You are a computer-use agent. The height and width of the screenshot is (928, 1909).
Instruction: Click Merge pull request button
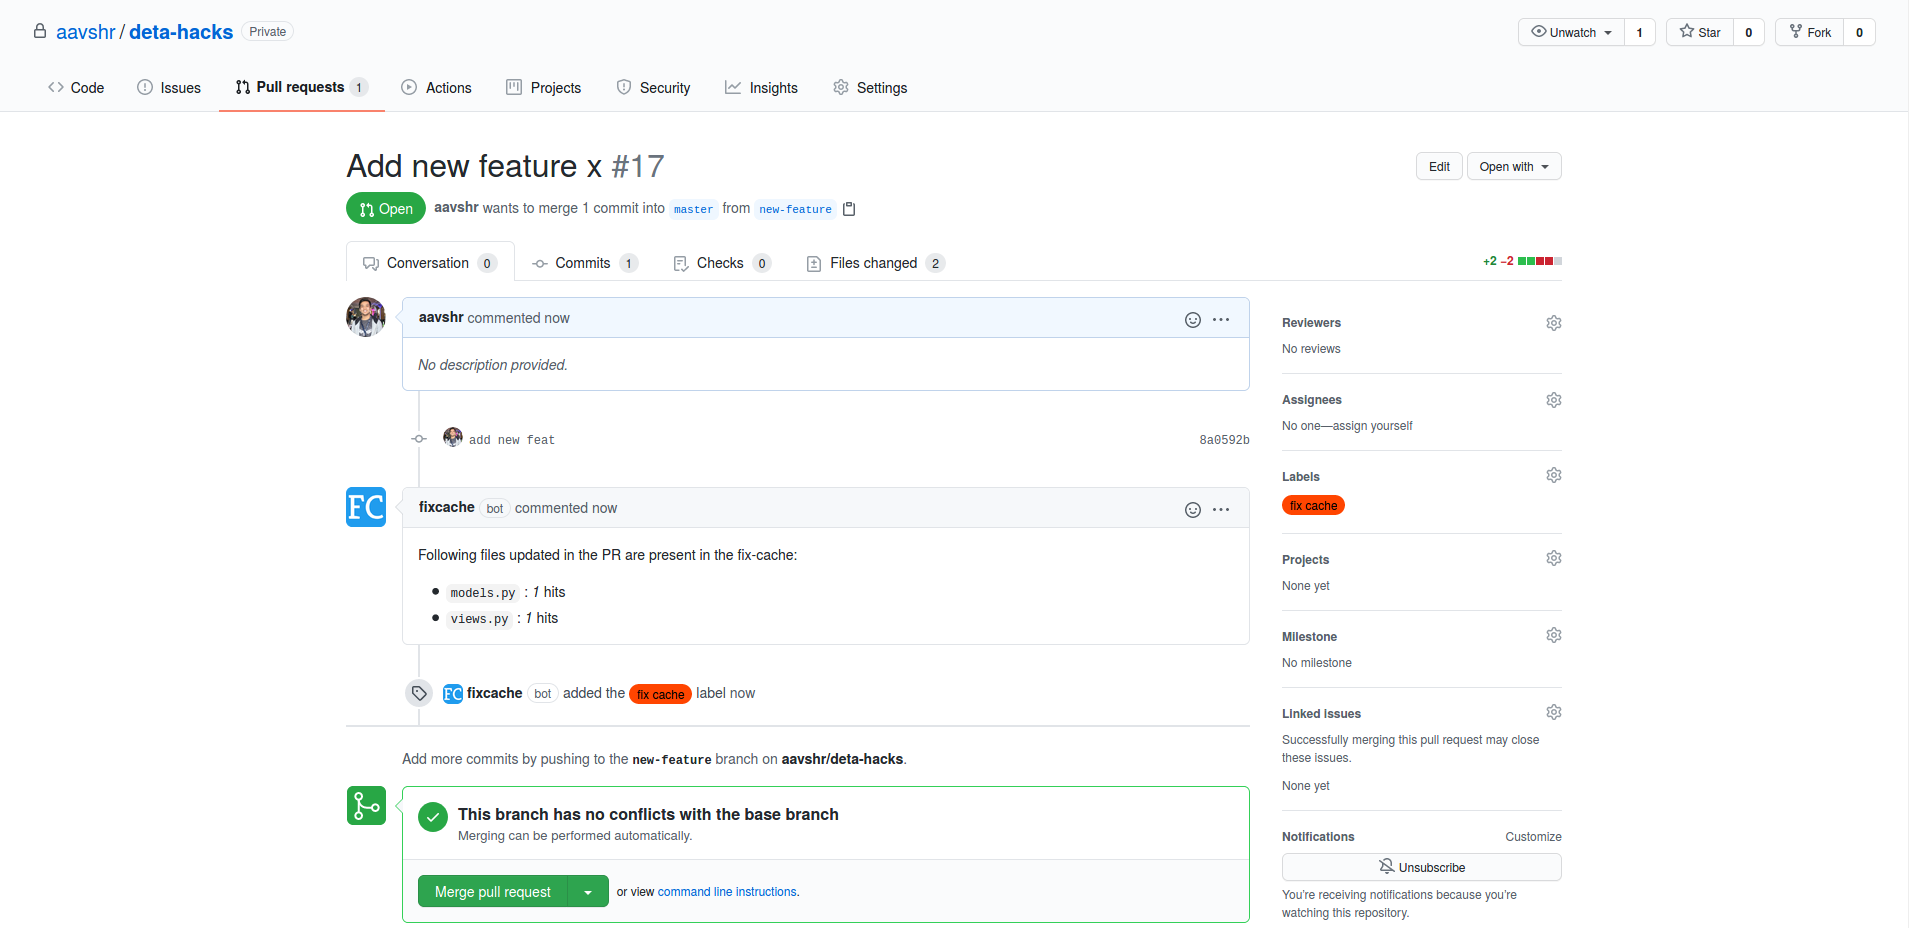point(493,892)
